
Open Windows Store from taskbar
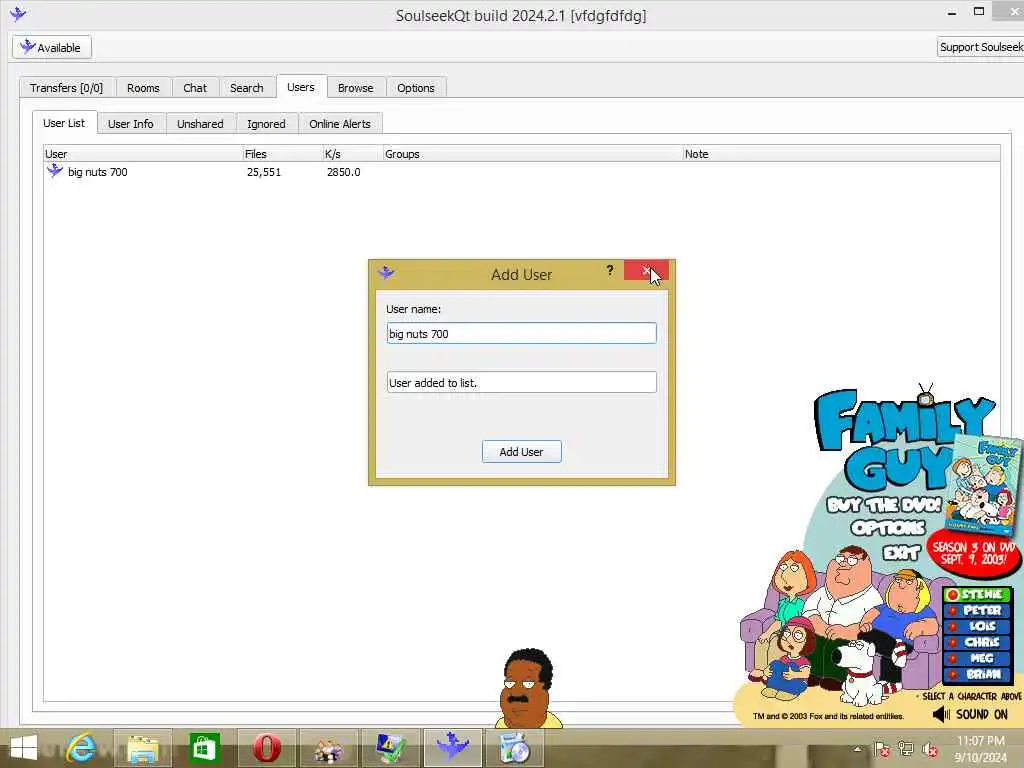pyautogui.click(x=204, y=748)
